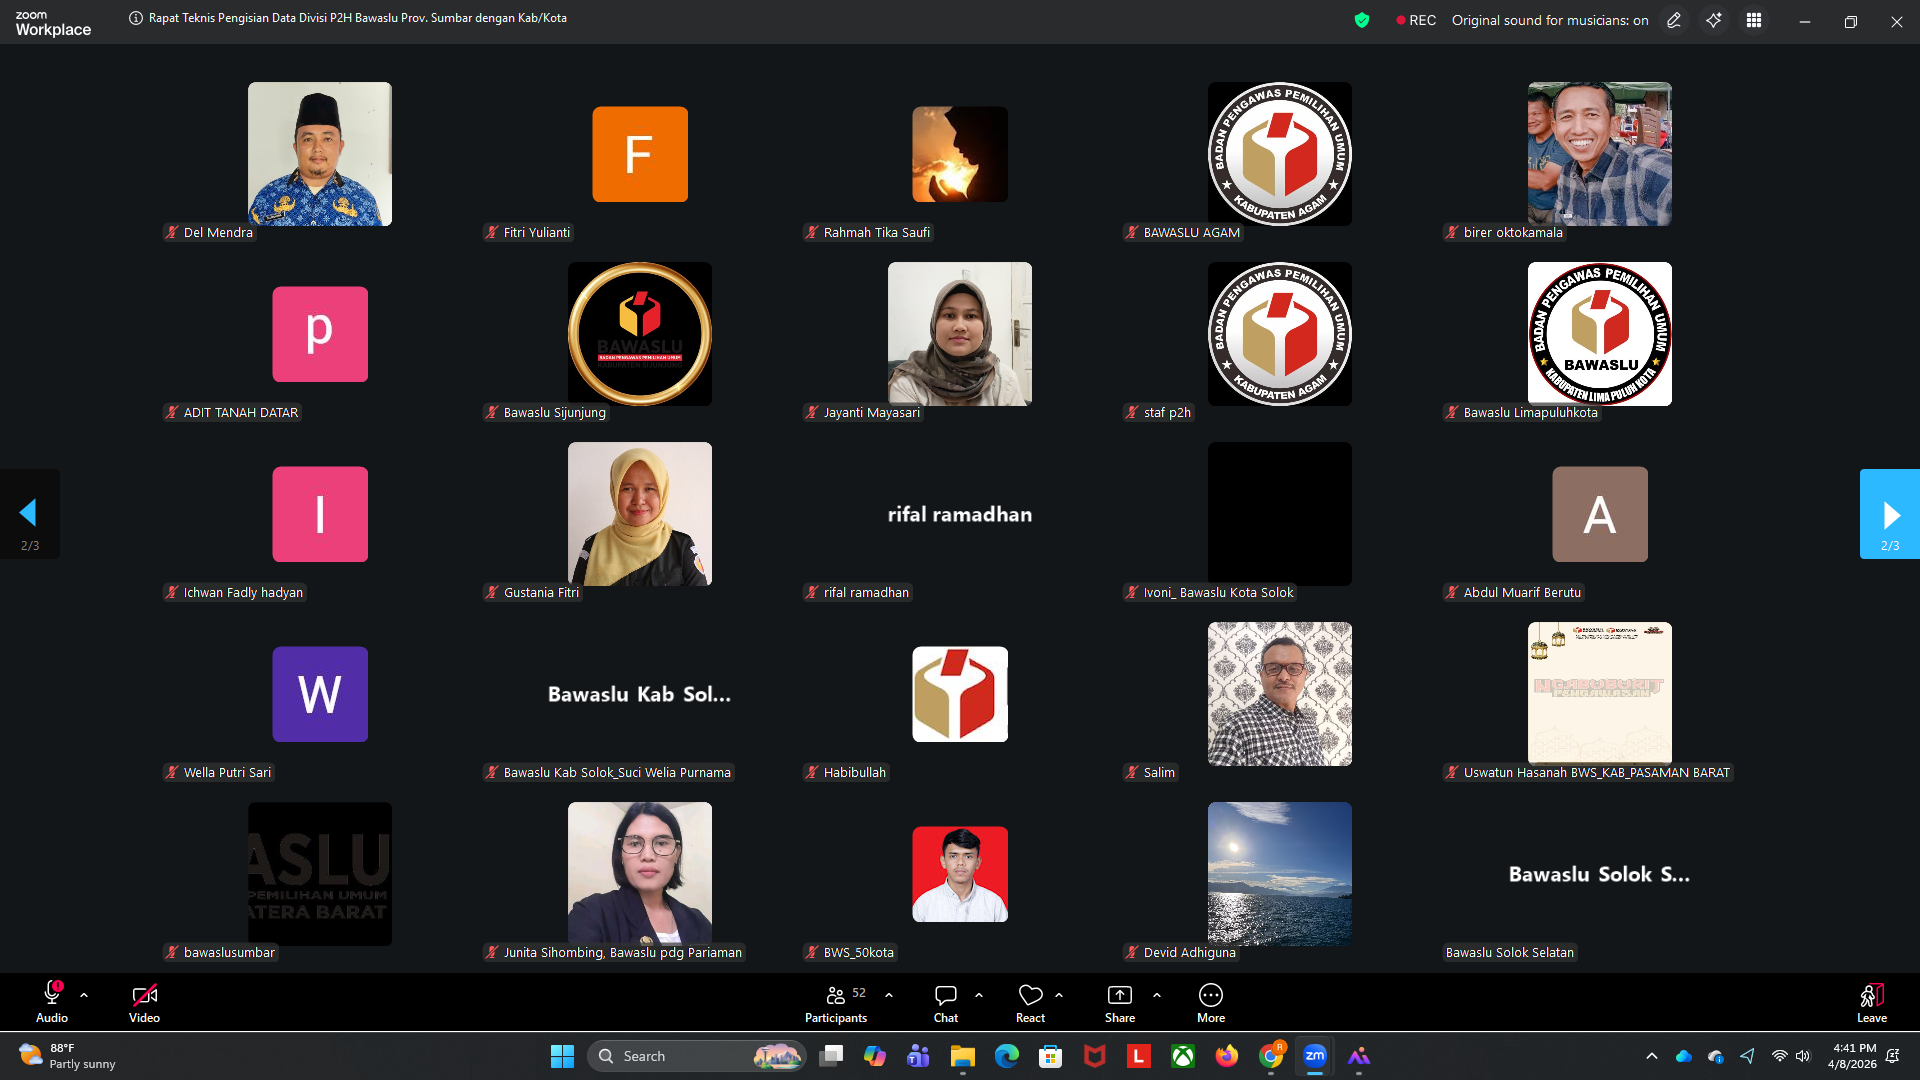The width and height of the screenshot is (1920, 1080).
Task: Expand the Audio options arrow
Action: coord(84,995)
